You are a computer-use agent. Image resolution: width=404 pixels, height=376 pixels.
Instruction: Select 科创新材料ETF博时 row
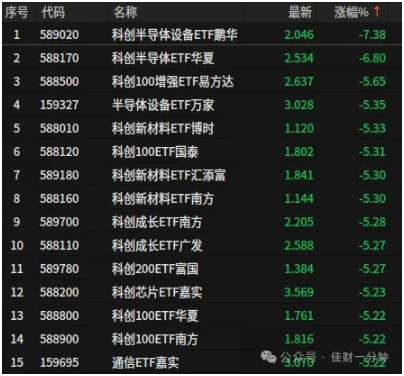[202, 128]
